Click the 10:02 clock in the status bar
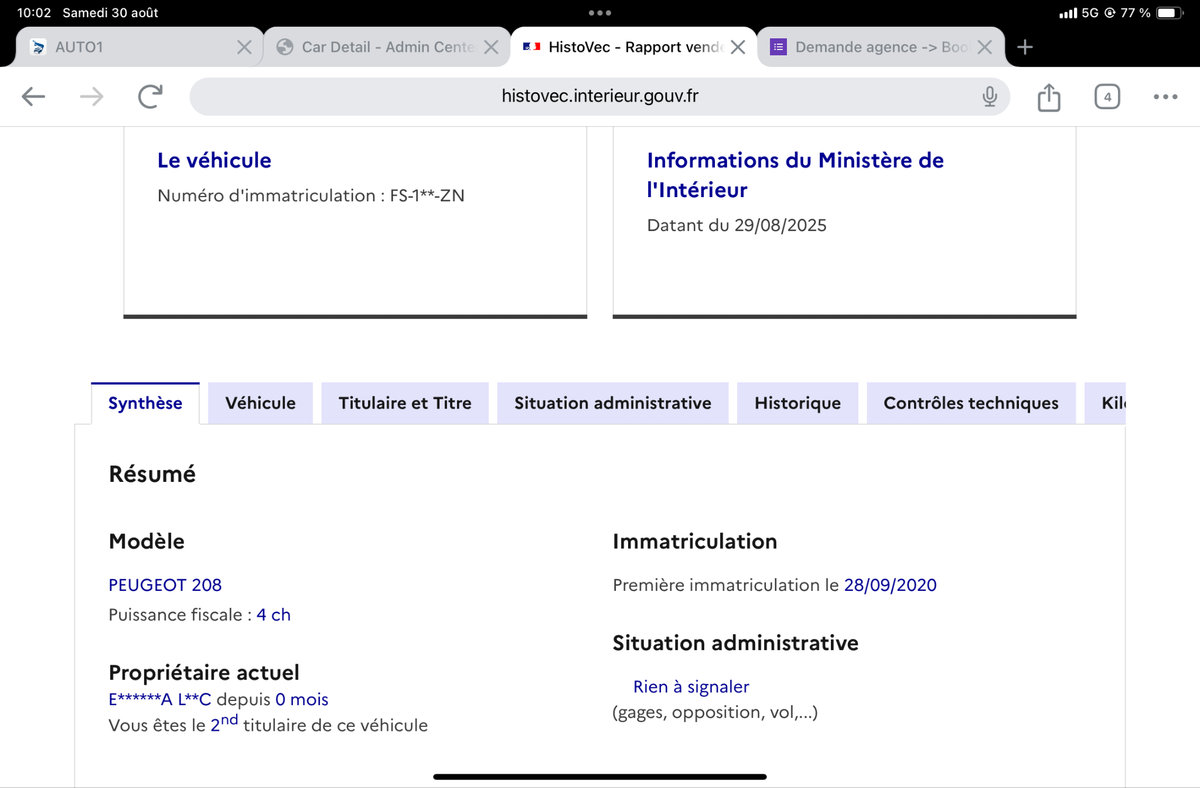 34,13
